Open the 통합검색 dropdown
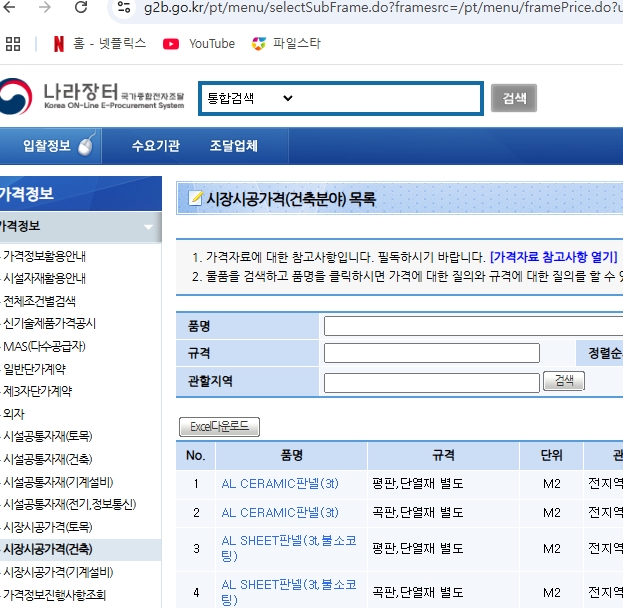 point(250,98)
